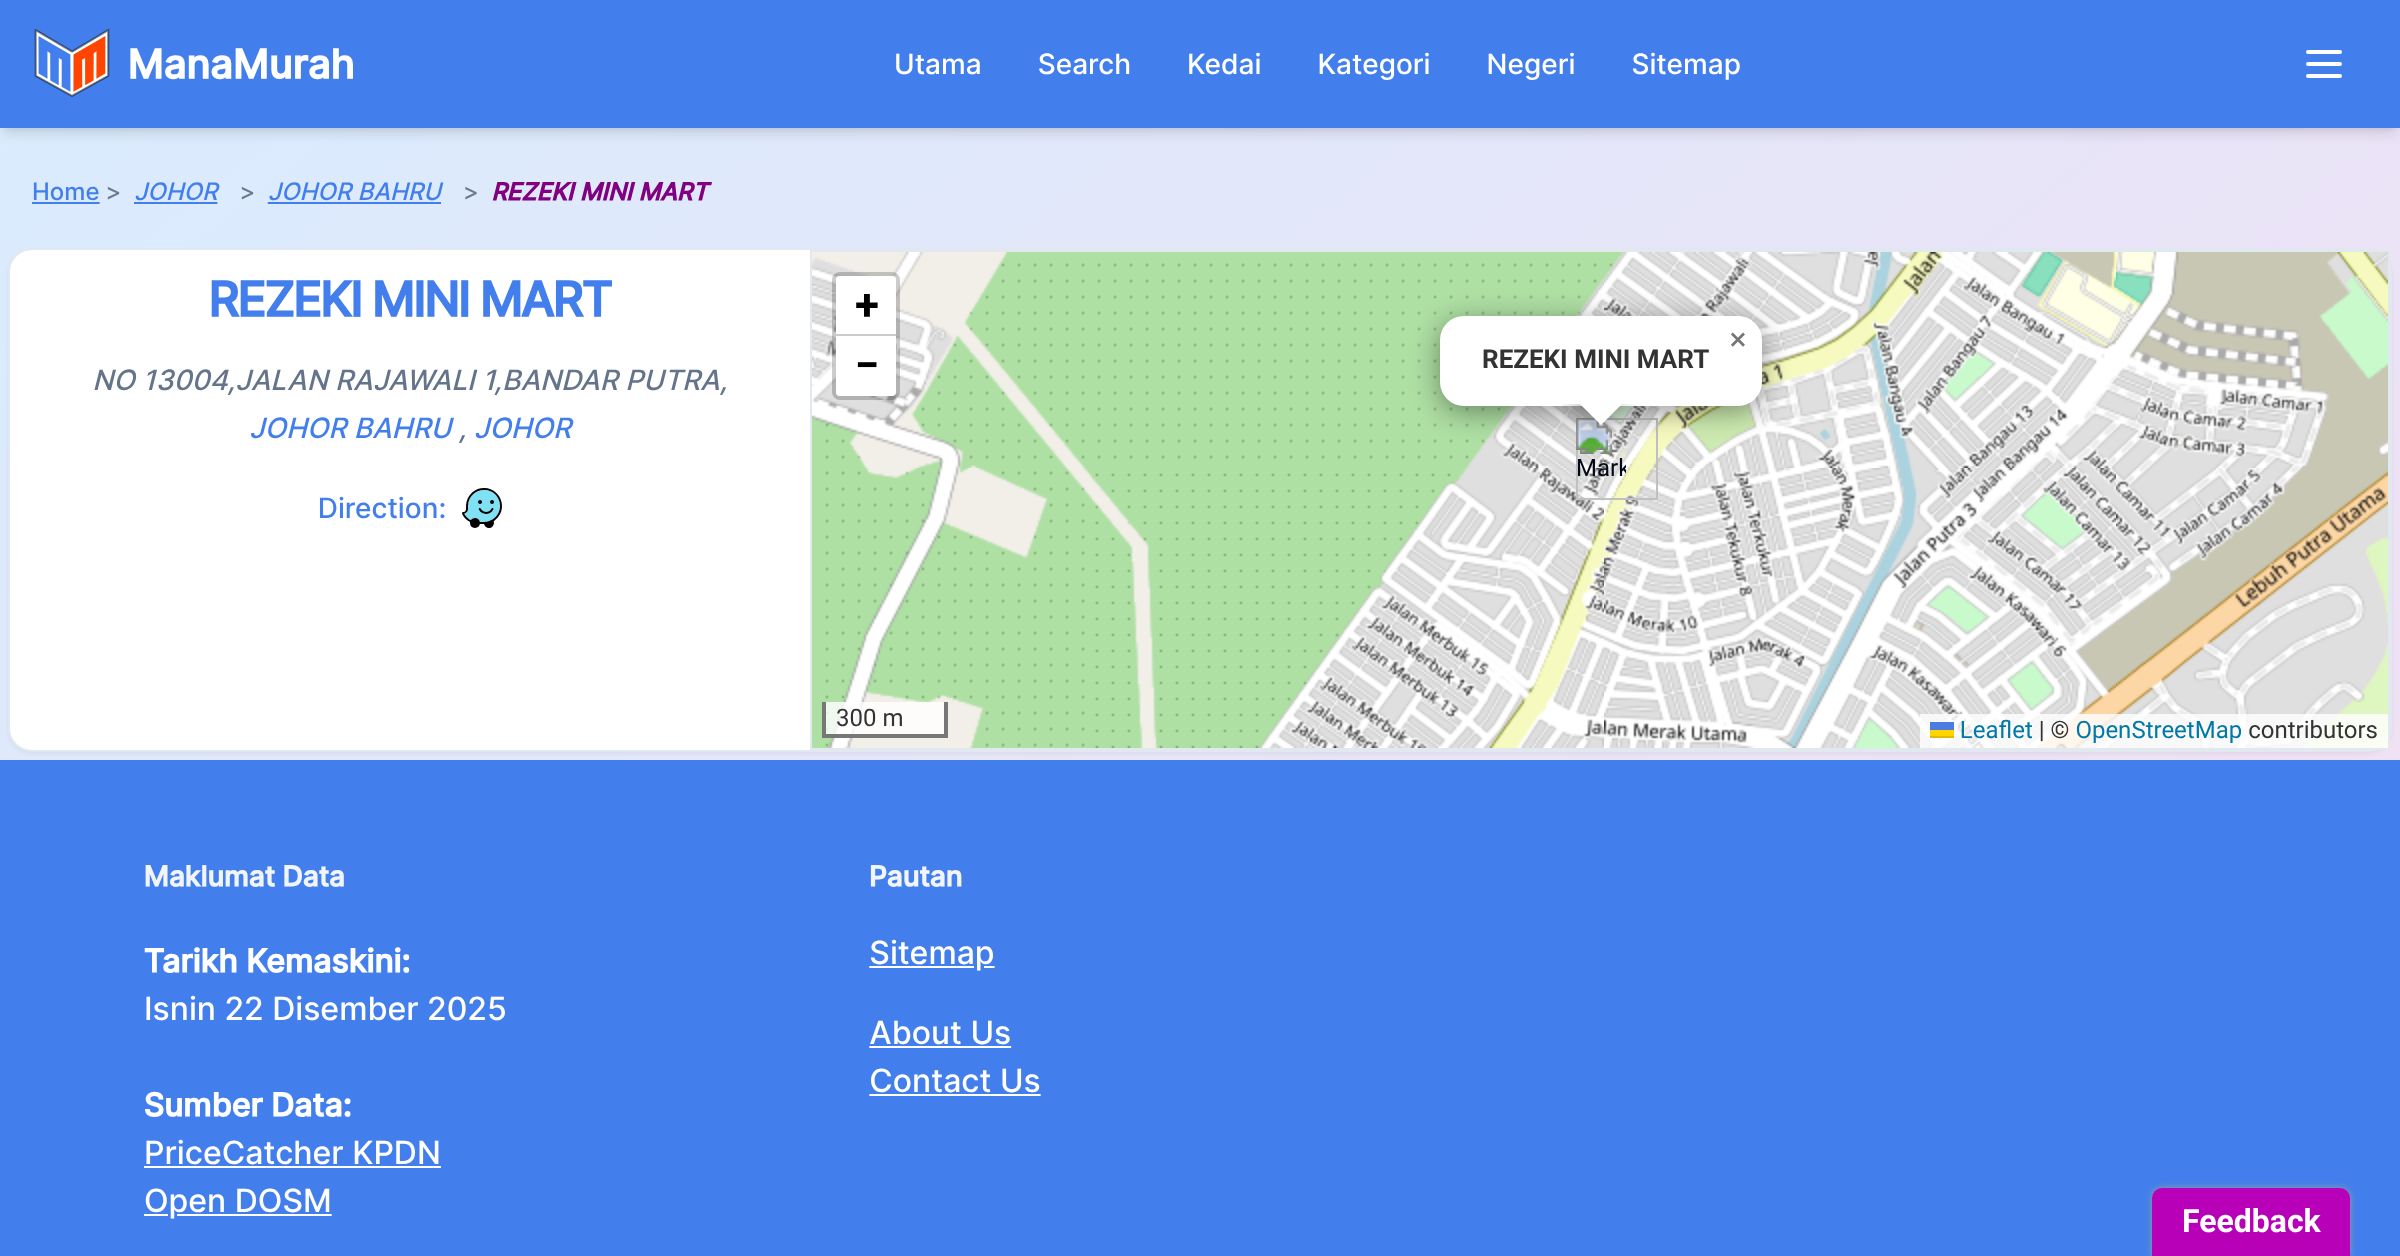Open the Contact Us footer link
The height and width of the screenshot is (1256, 2400).
954,1080
